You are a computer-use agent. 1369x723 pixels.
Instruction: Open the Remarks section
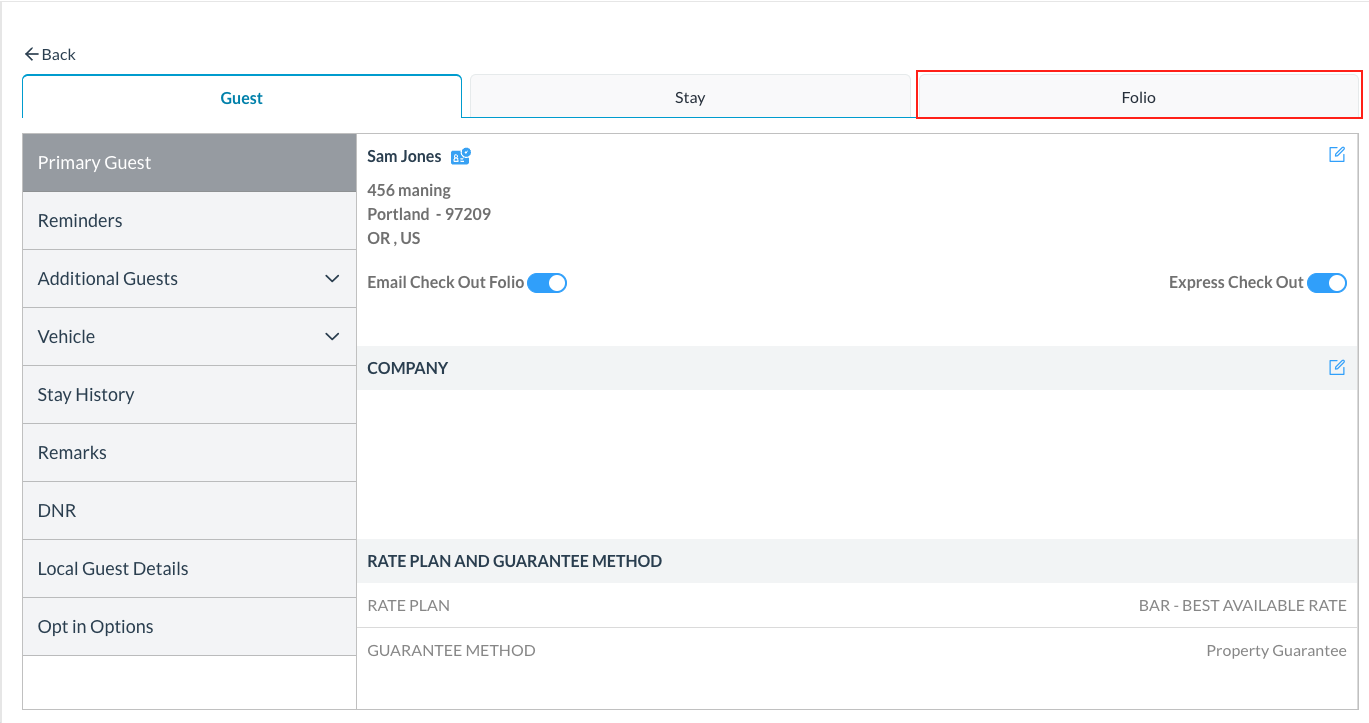point(189,452)
